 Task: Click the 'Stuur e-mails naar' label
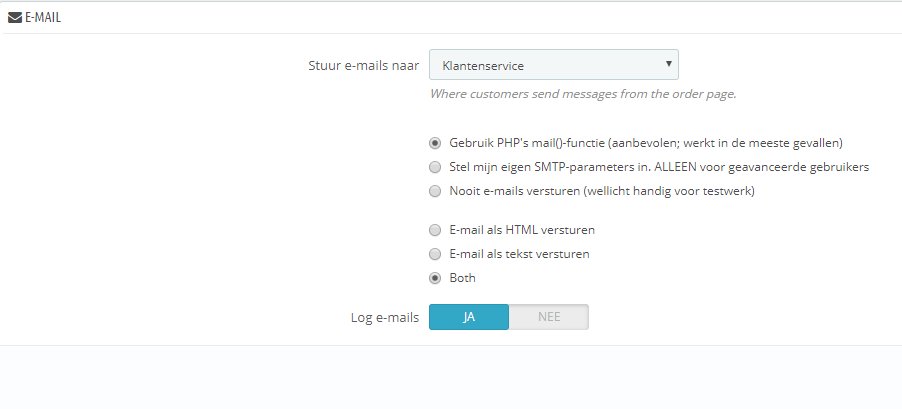tap(364, 66)
